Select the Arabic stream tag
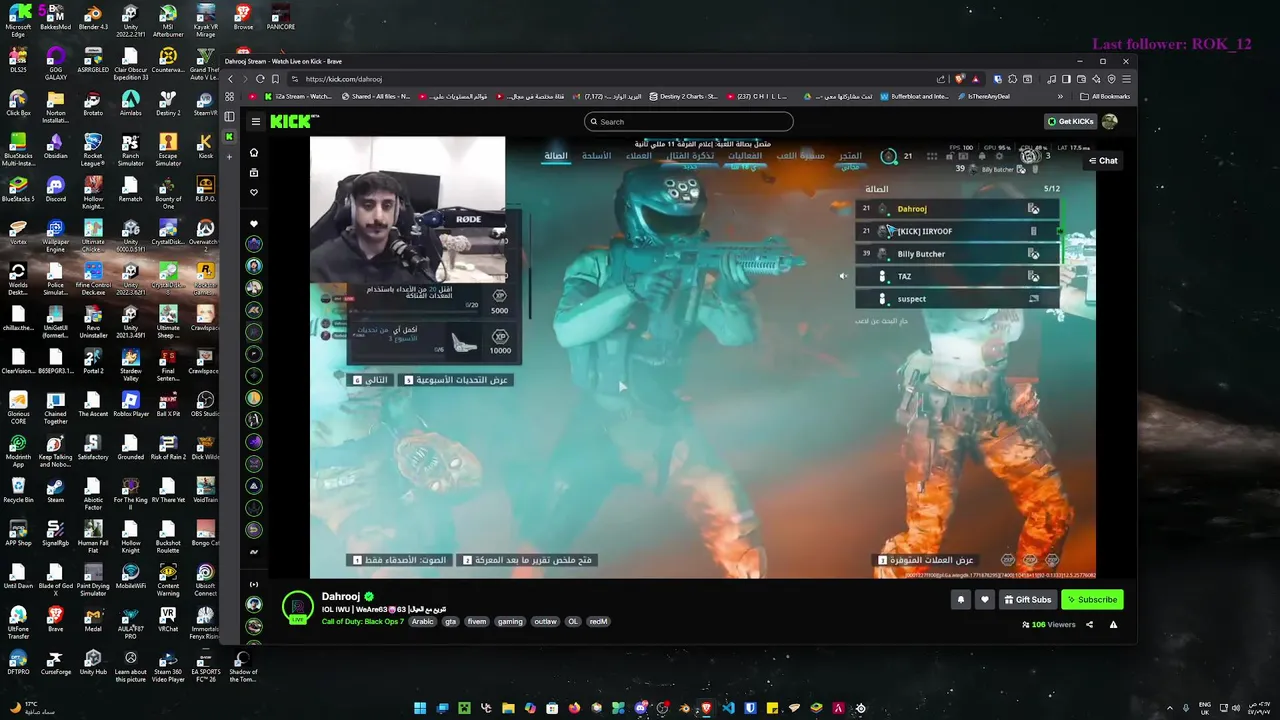Viewport: 1280px width, 720px height. pyautogui.click(x=423, y=621)
